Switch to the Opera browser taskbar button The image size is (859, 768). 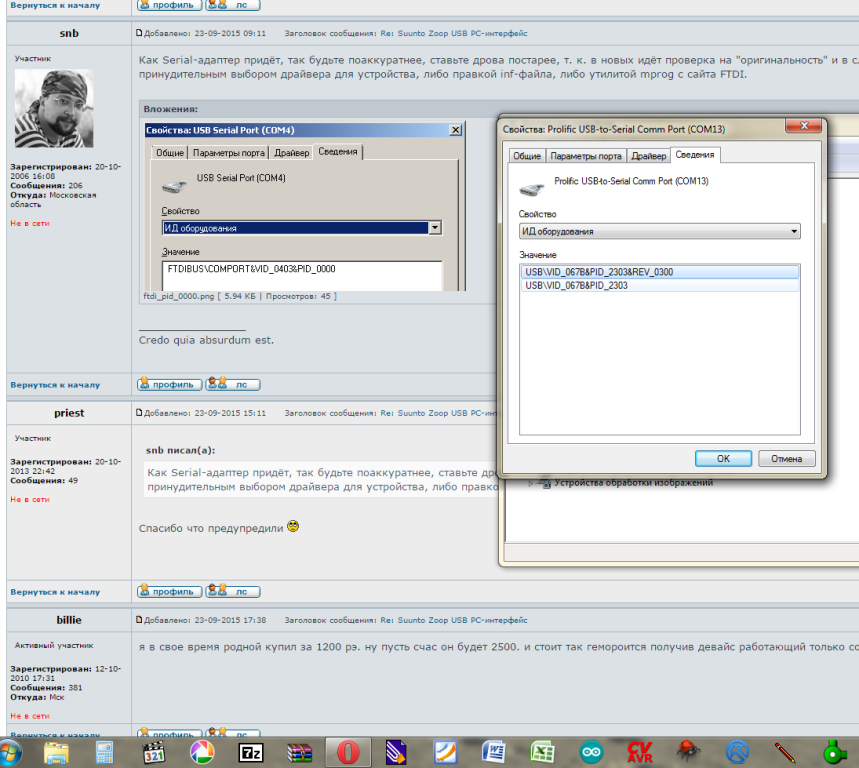[348, 752]
